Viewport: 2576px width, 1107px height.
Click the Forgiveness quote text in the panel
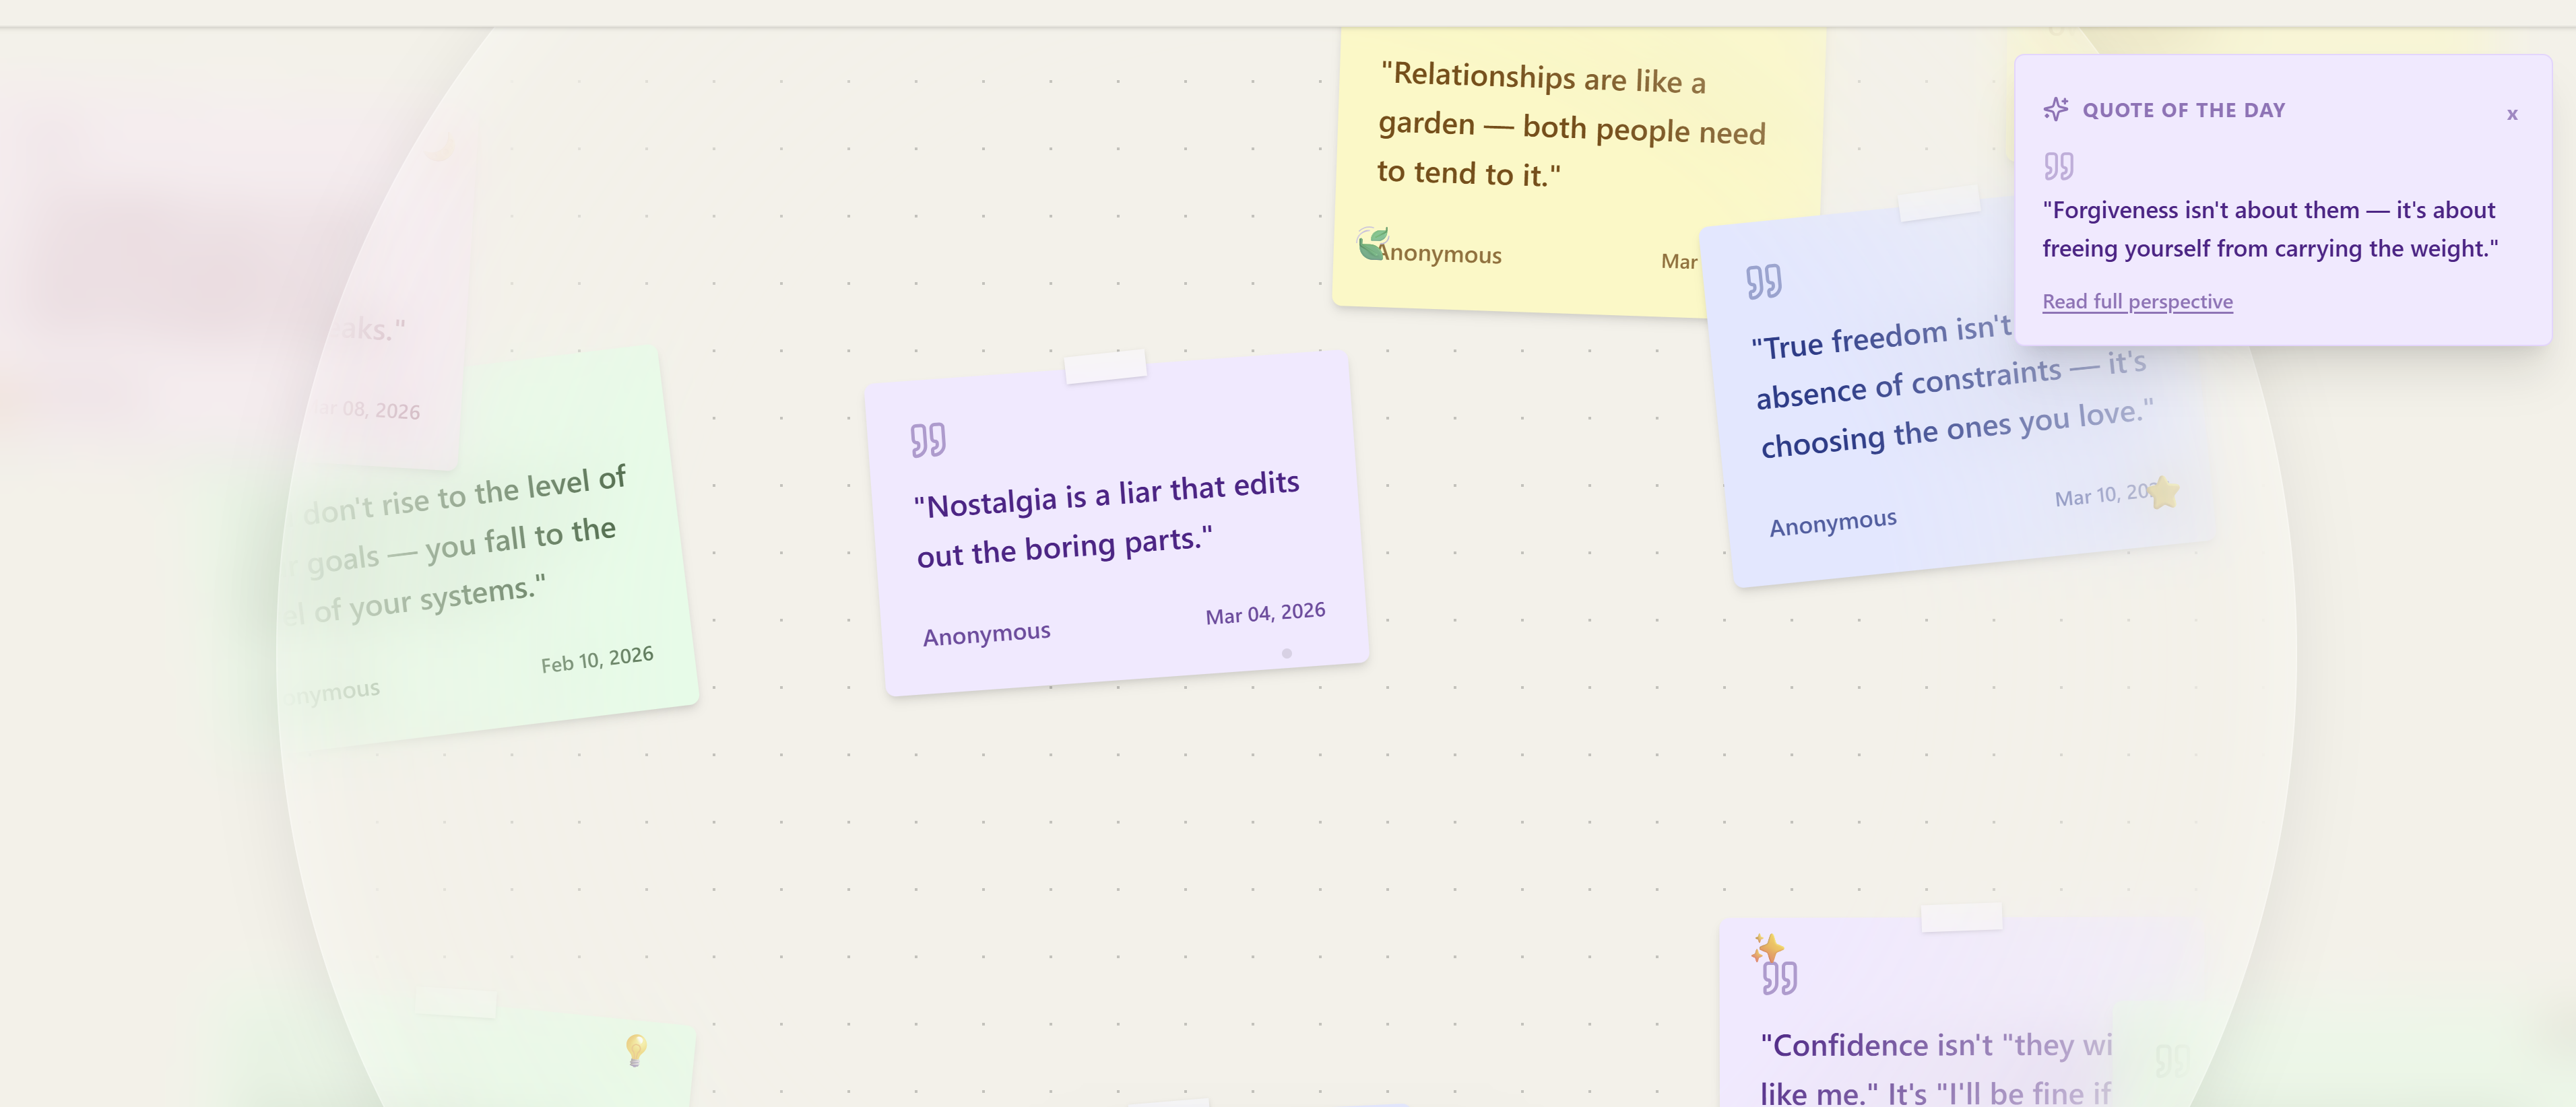[x=2269, y=229]
